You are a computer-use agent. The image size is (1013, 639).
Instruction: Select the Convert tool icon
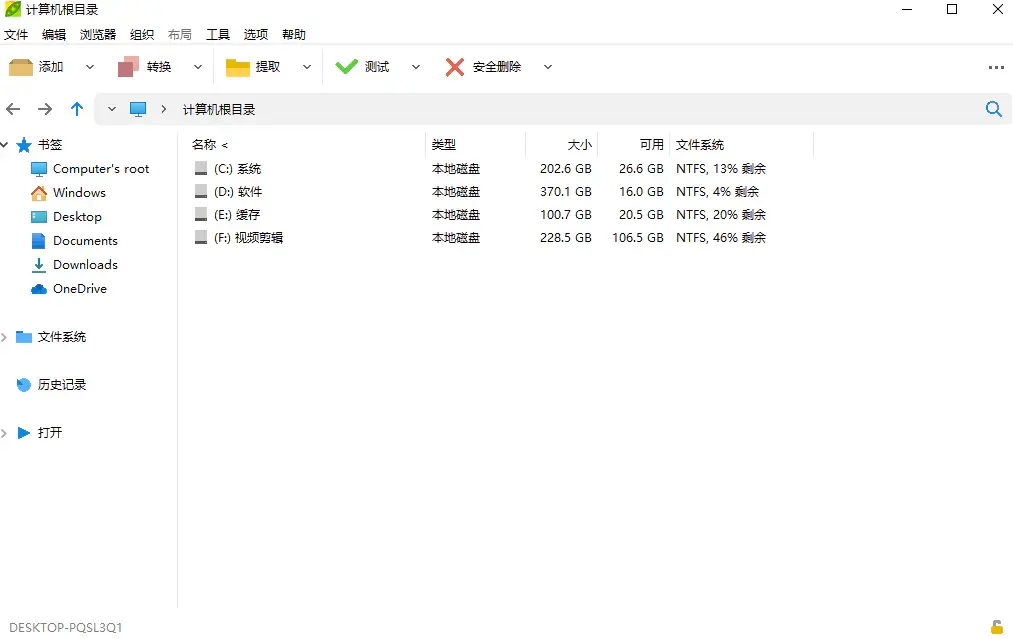pos(128,67)
